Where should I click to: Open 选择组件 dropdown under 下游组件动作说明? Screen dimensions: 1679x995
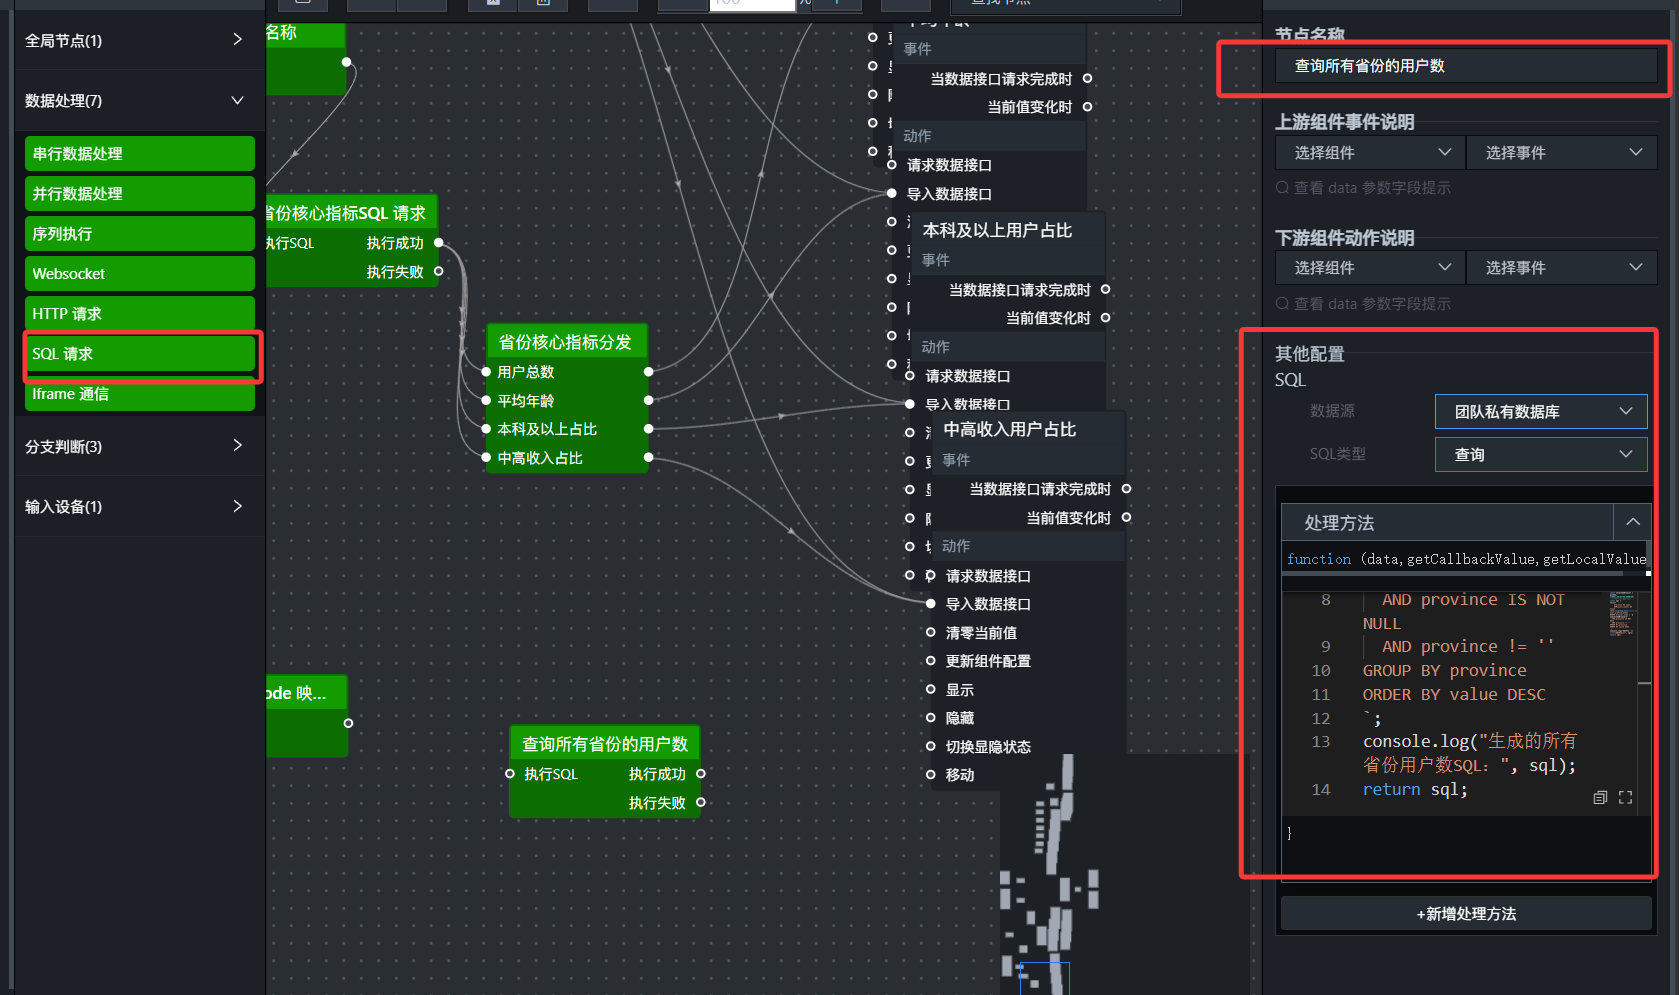(x=1370, y=267)
